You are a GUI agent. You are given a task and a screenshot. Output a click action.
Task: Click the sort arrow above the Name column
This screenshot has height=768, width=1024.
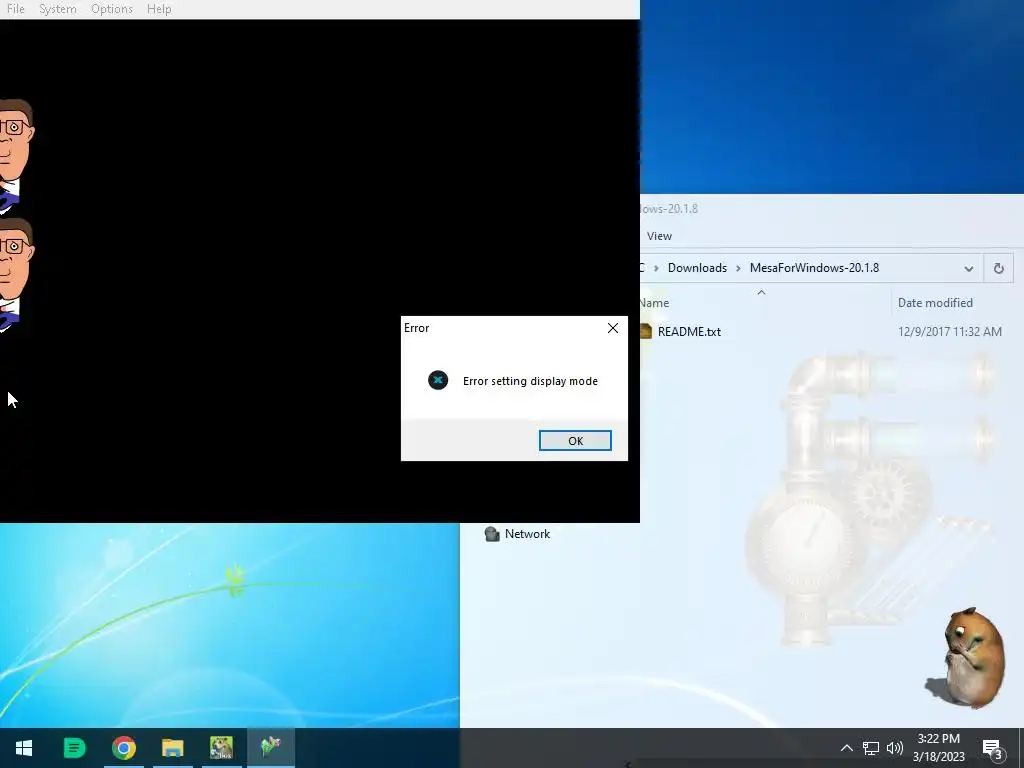tap(761, 293)
